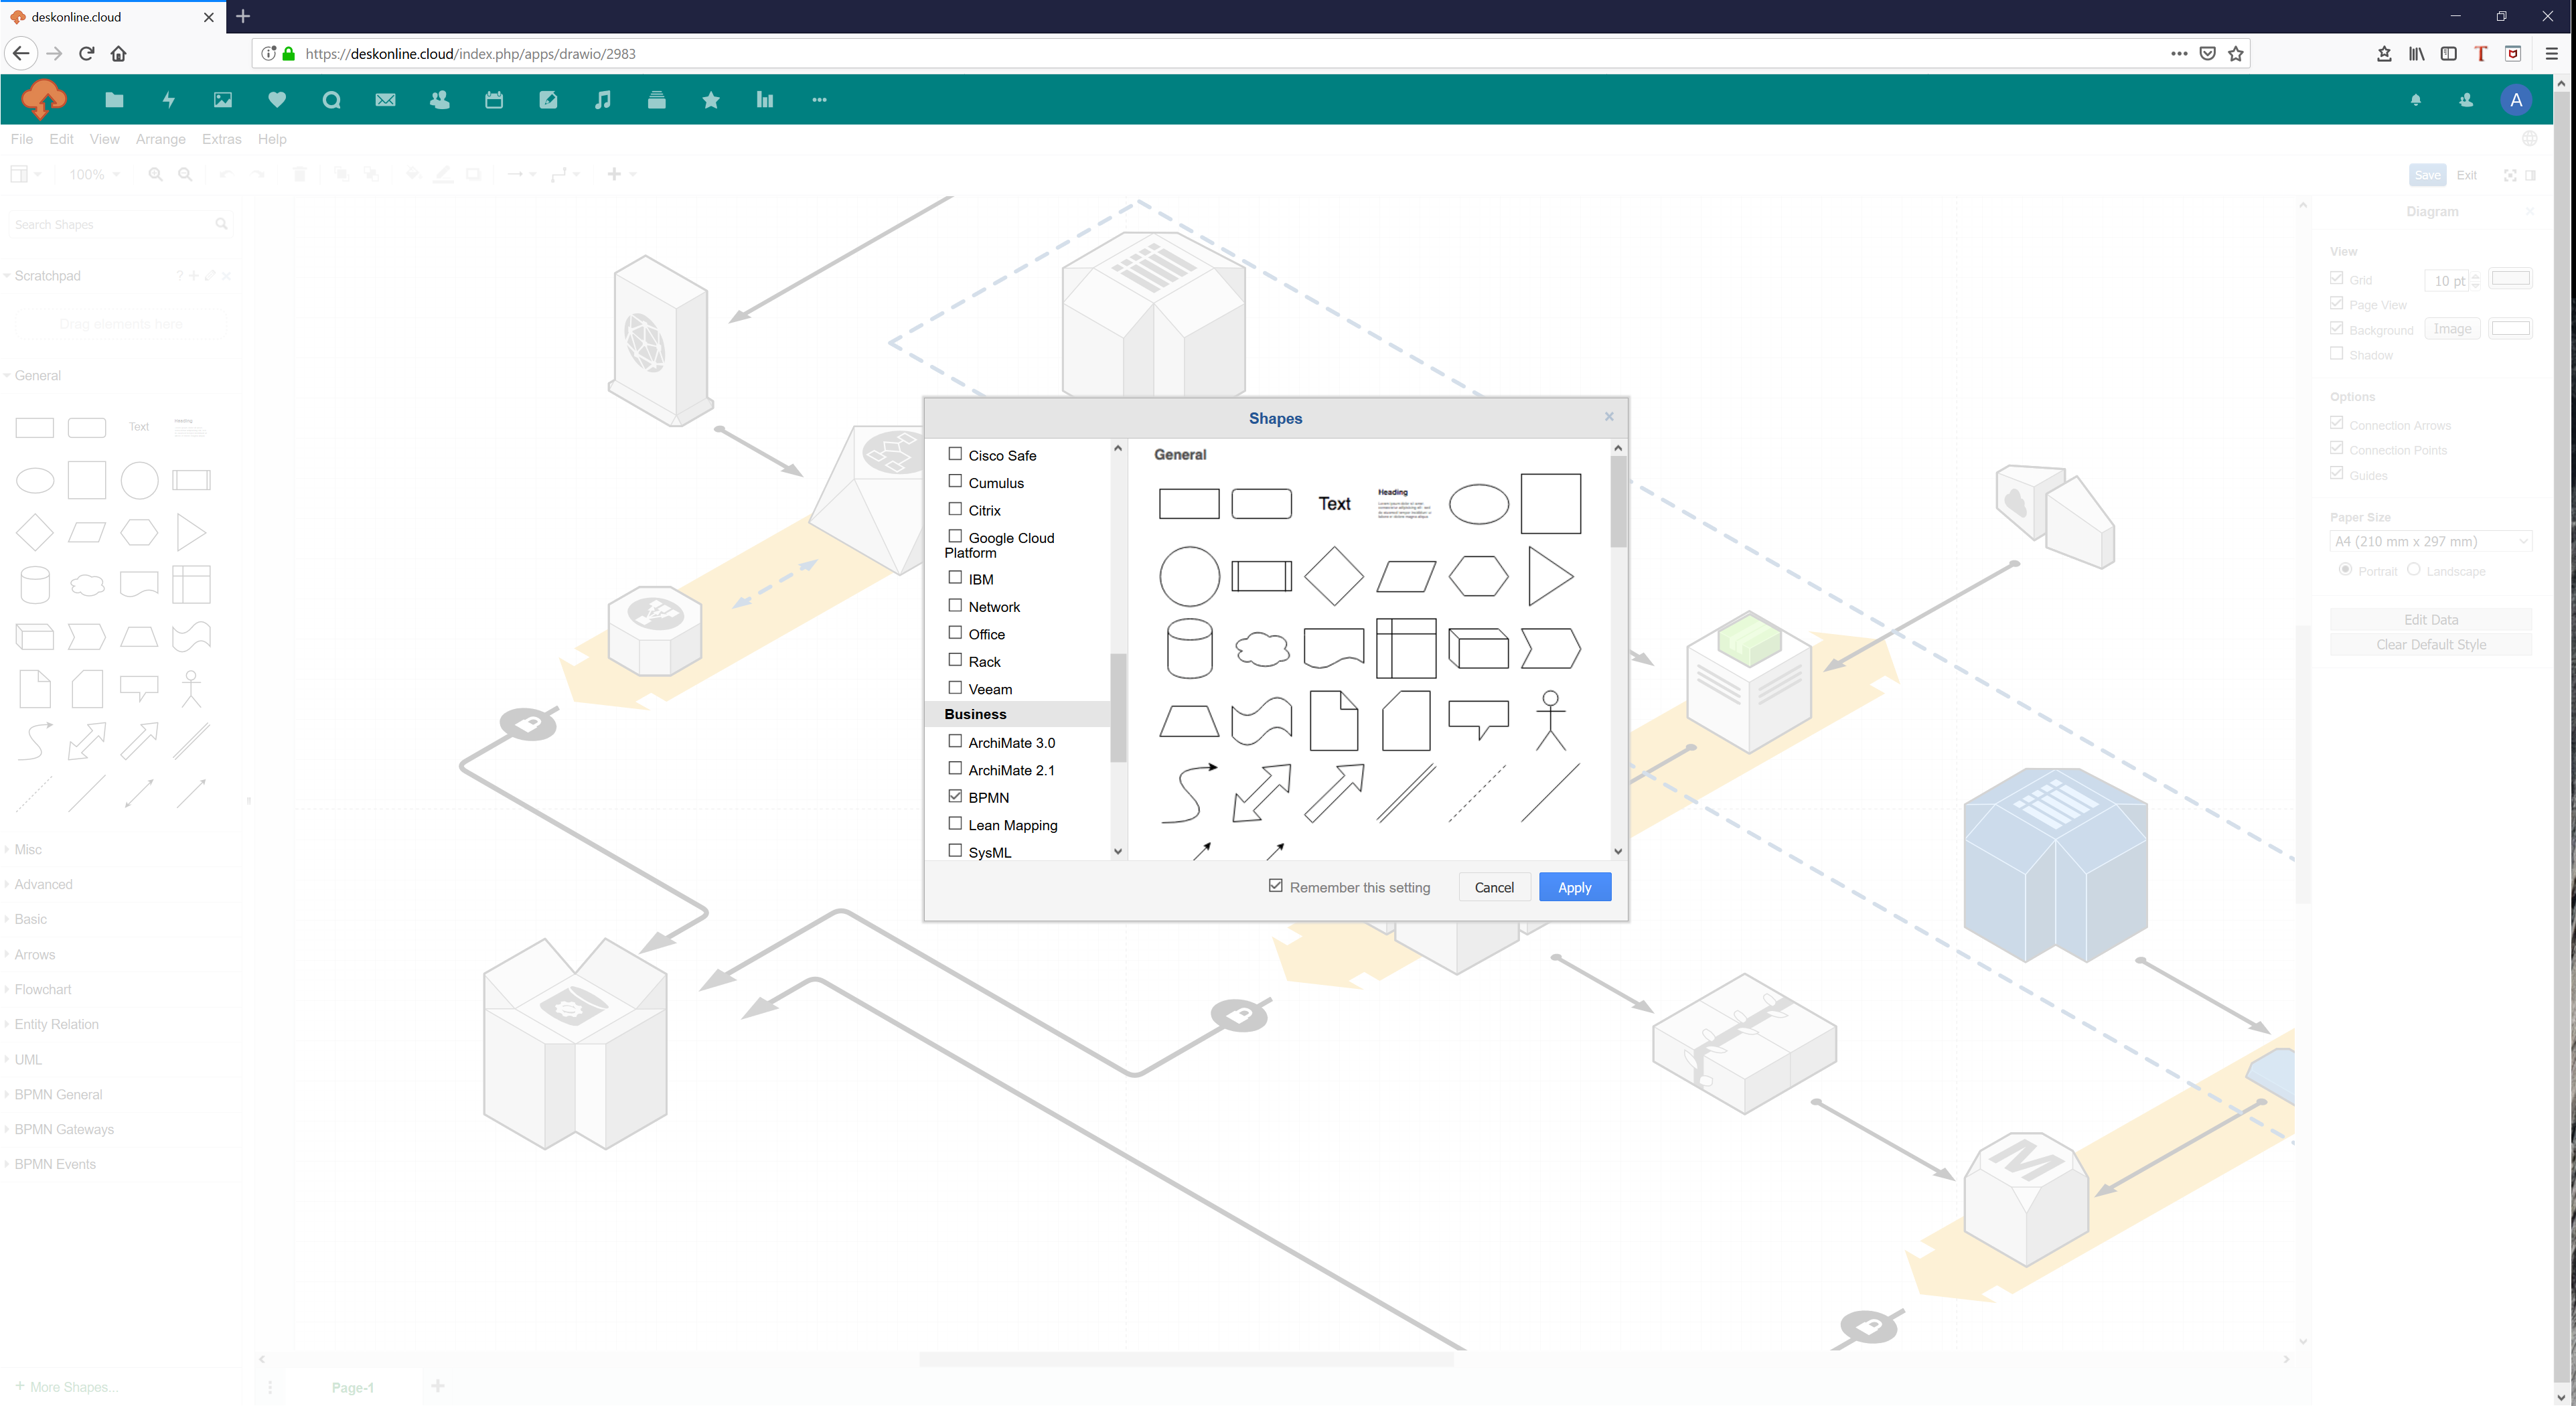Screen dimensions: 2576x1406
Task: Pick the grid color swatch
Action: click(2510, 279)
